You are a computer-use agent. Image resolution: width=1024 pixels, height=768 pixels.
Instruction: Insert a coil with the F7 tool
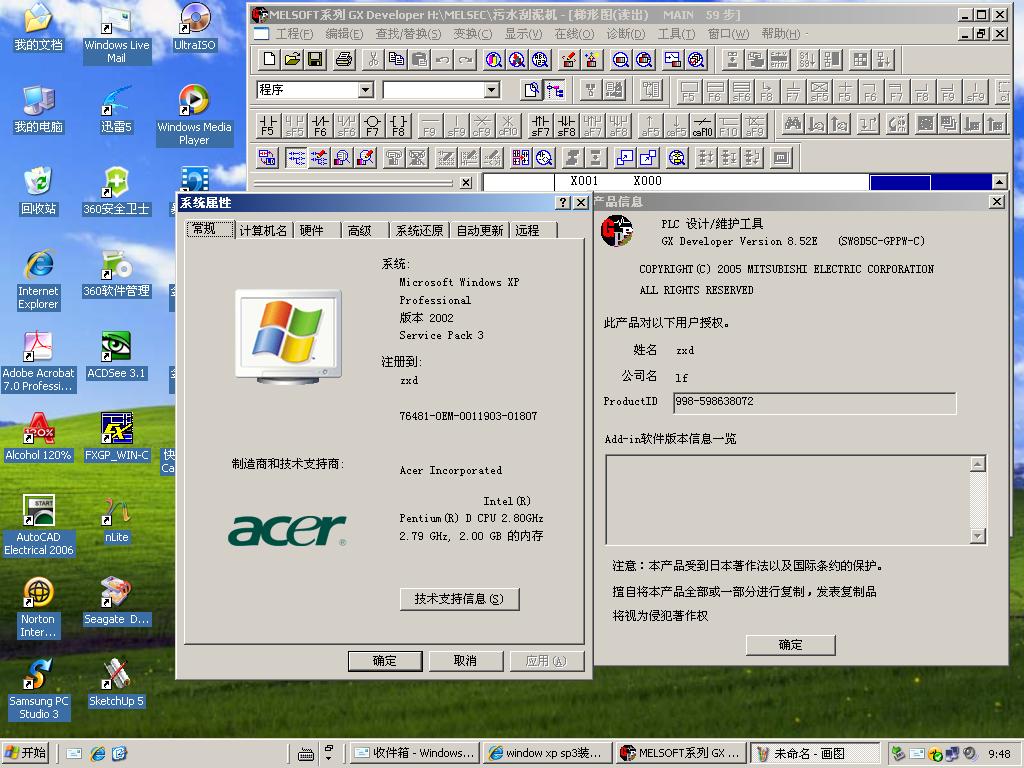(x=372, y=125)
